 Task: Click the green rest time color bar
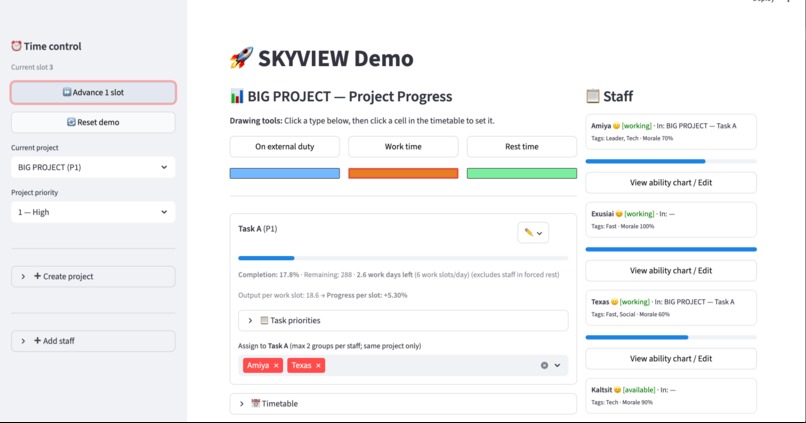tap(522, 173)
